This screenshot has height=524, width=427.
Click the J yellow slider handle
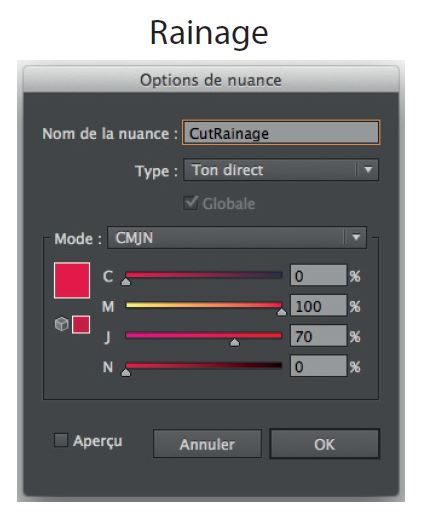pyautogui.click(x=235, y=342)
